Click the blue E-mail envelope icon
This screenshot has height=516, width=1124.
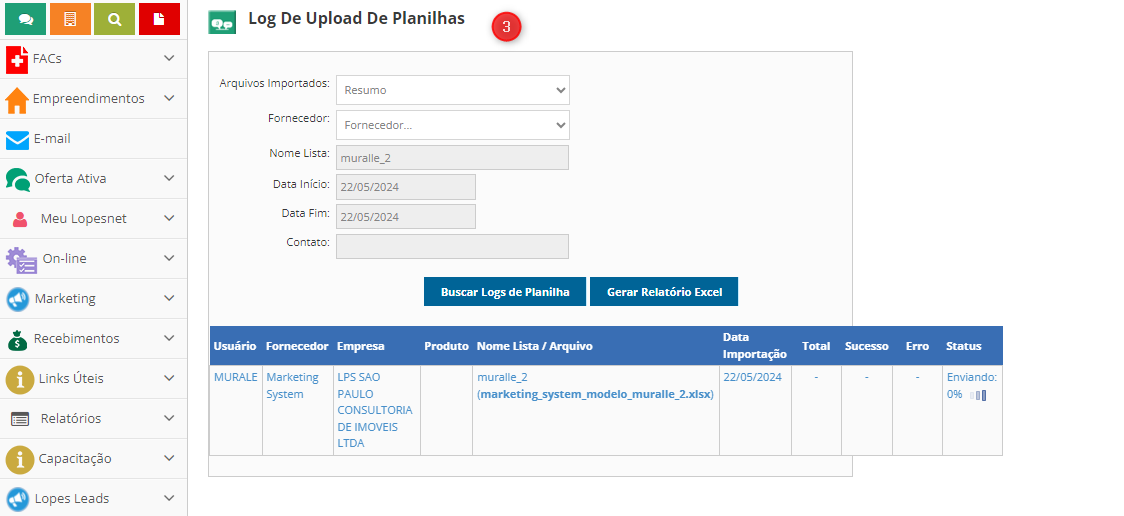[x=18, y=140]
